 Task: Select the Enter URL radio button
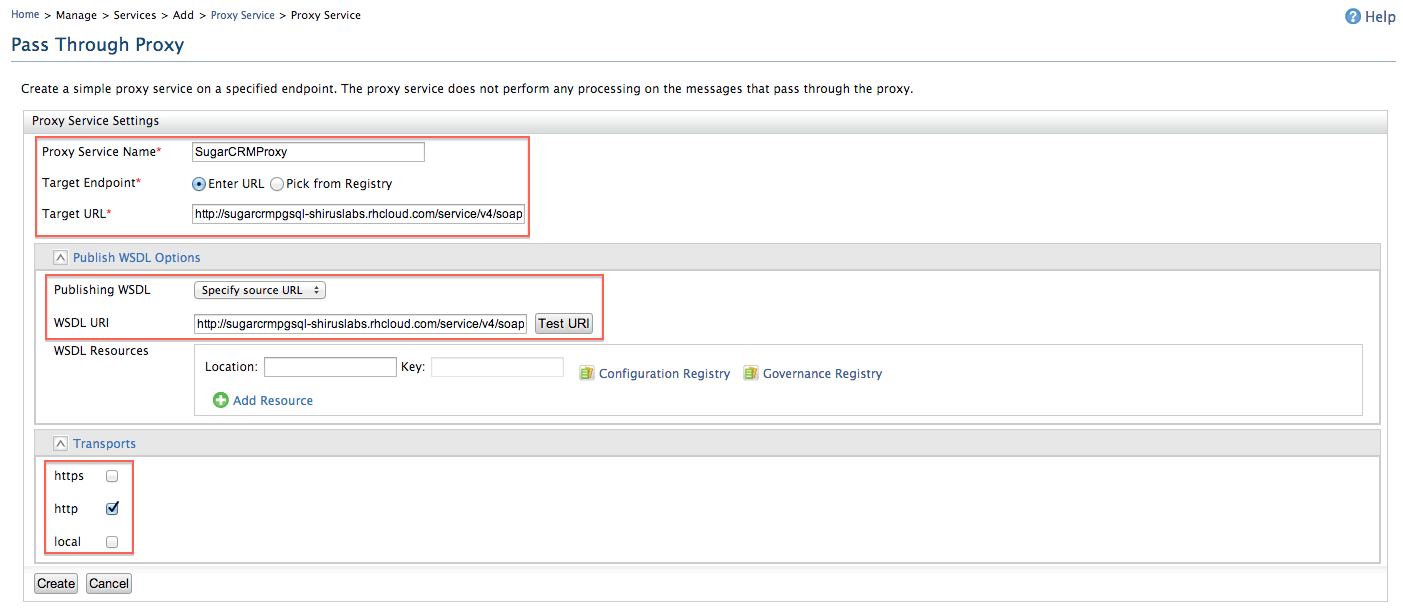(x=199, y=184)
